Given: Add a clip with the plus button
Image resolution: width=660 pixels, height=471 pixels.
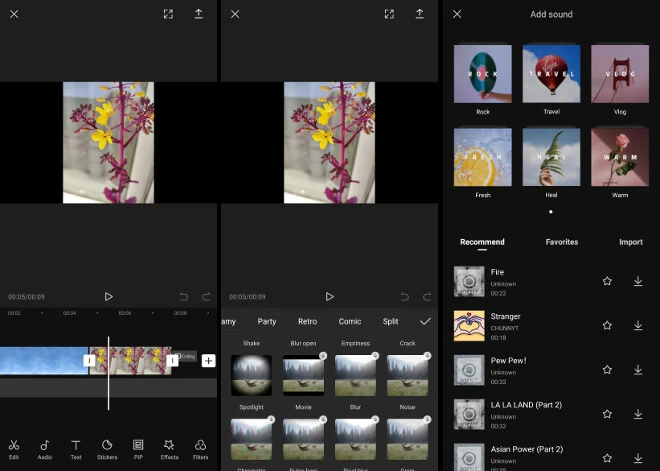Looking at the screenshot, I should [x=208, y=360].
